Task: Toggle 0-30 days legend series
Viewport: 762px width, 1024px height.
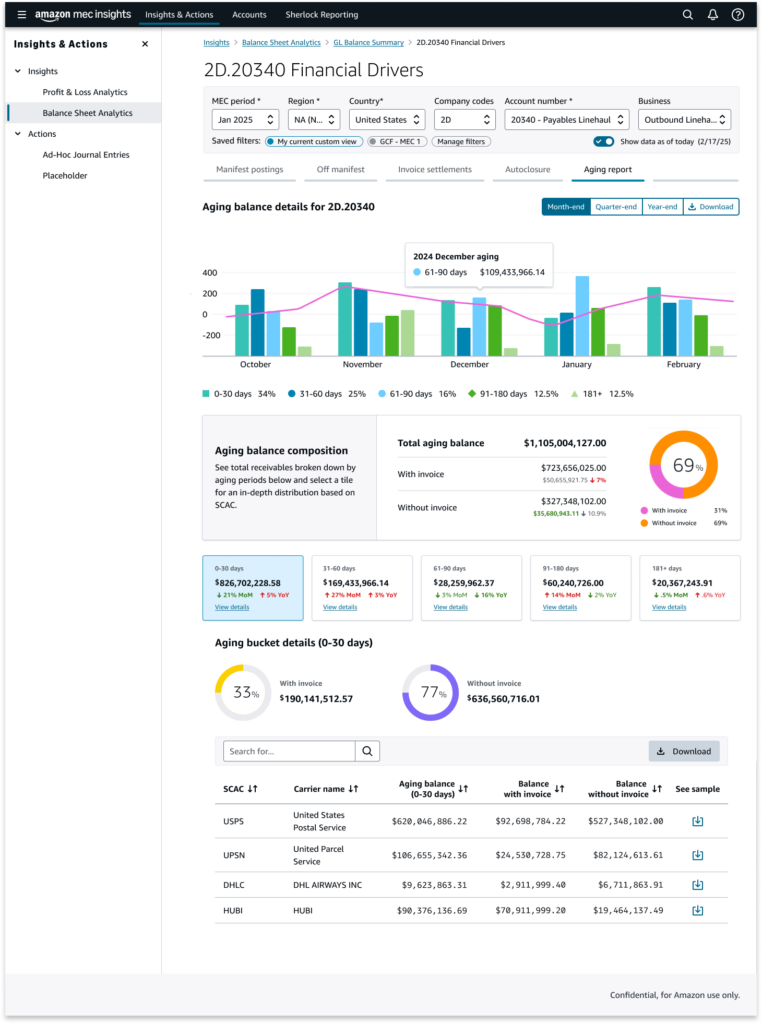Action: (239, 394)
